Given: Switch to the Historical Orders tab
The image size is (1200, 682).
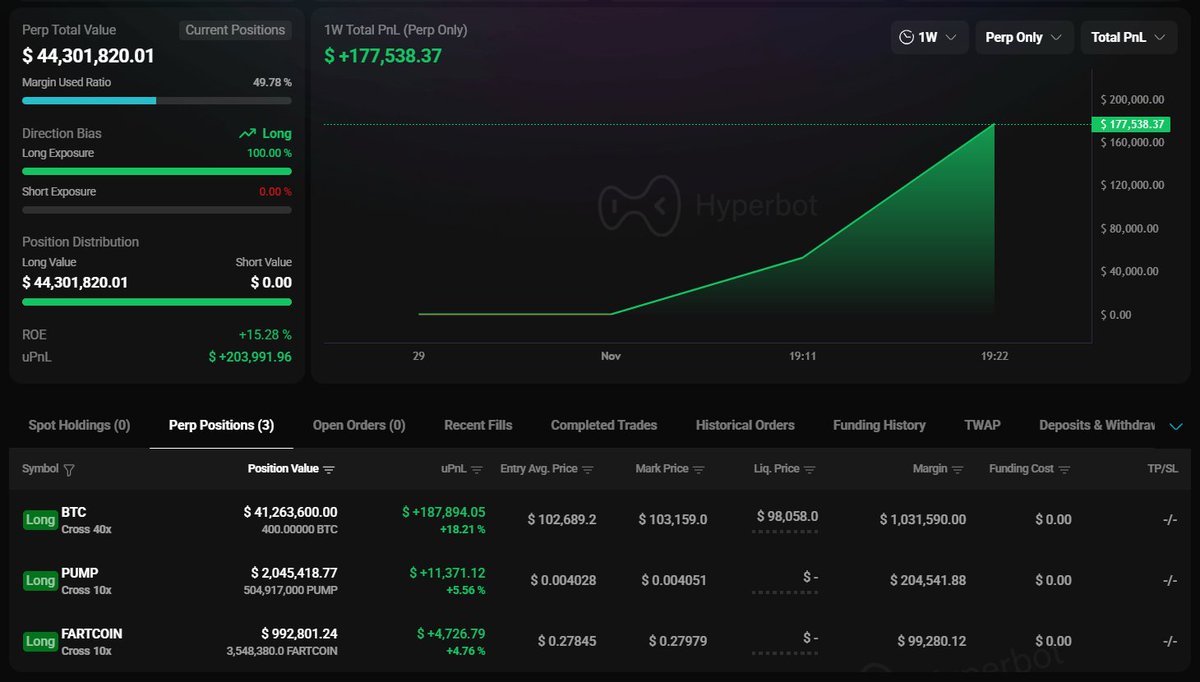Looking at the screenshot, I should [745, 425].
